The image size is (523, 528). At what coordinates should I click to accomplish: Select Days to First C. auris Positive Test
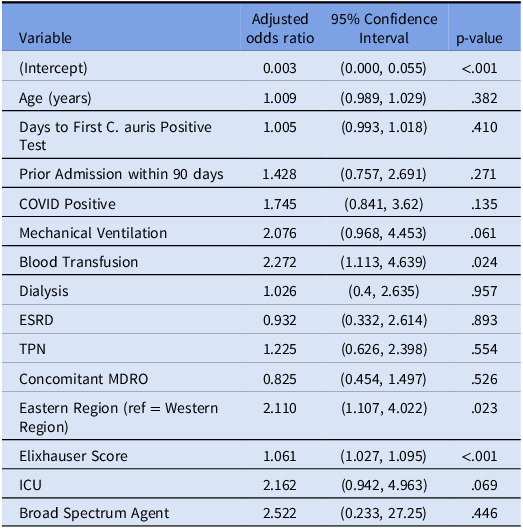(x=115, y=136)
